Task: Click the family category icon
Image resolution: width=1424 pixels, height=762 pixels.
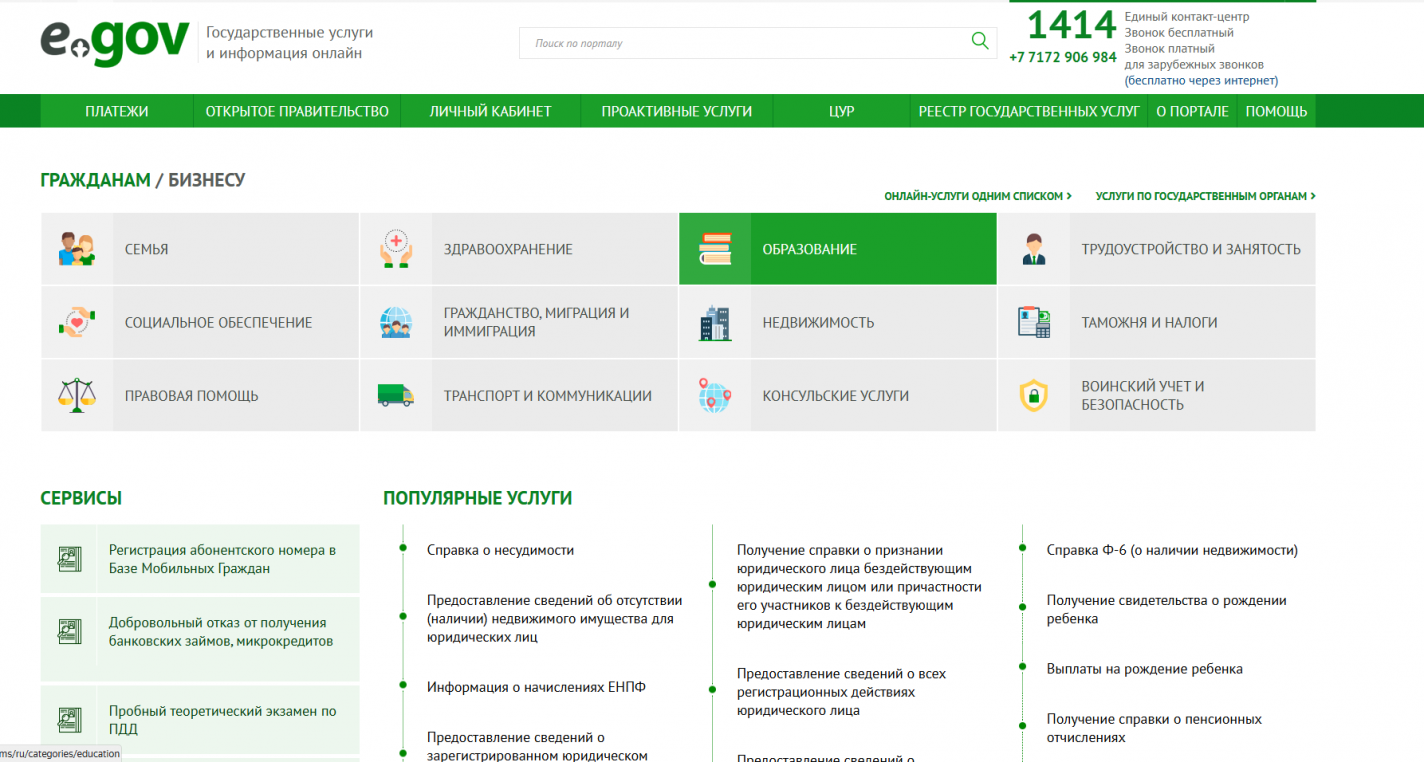Action: 77,249
